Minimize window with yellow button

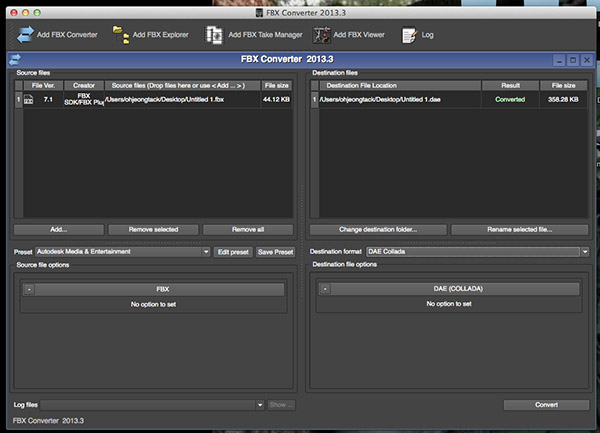26,13
